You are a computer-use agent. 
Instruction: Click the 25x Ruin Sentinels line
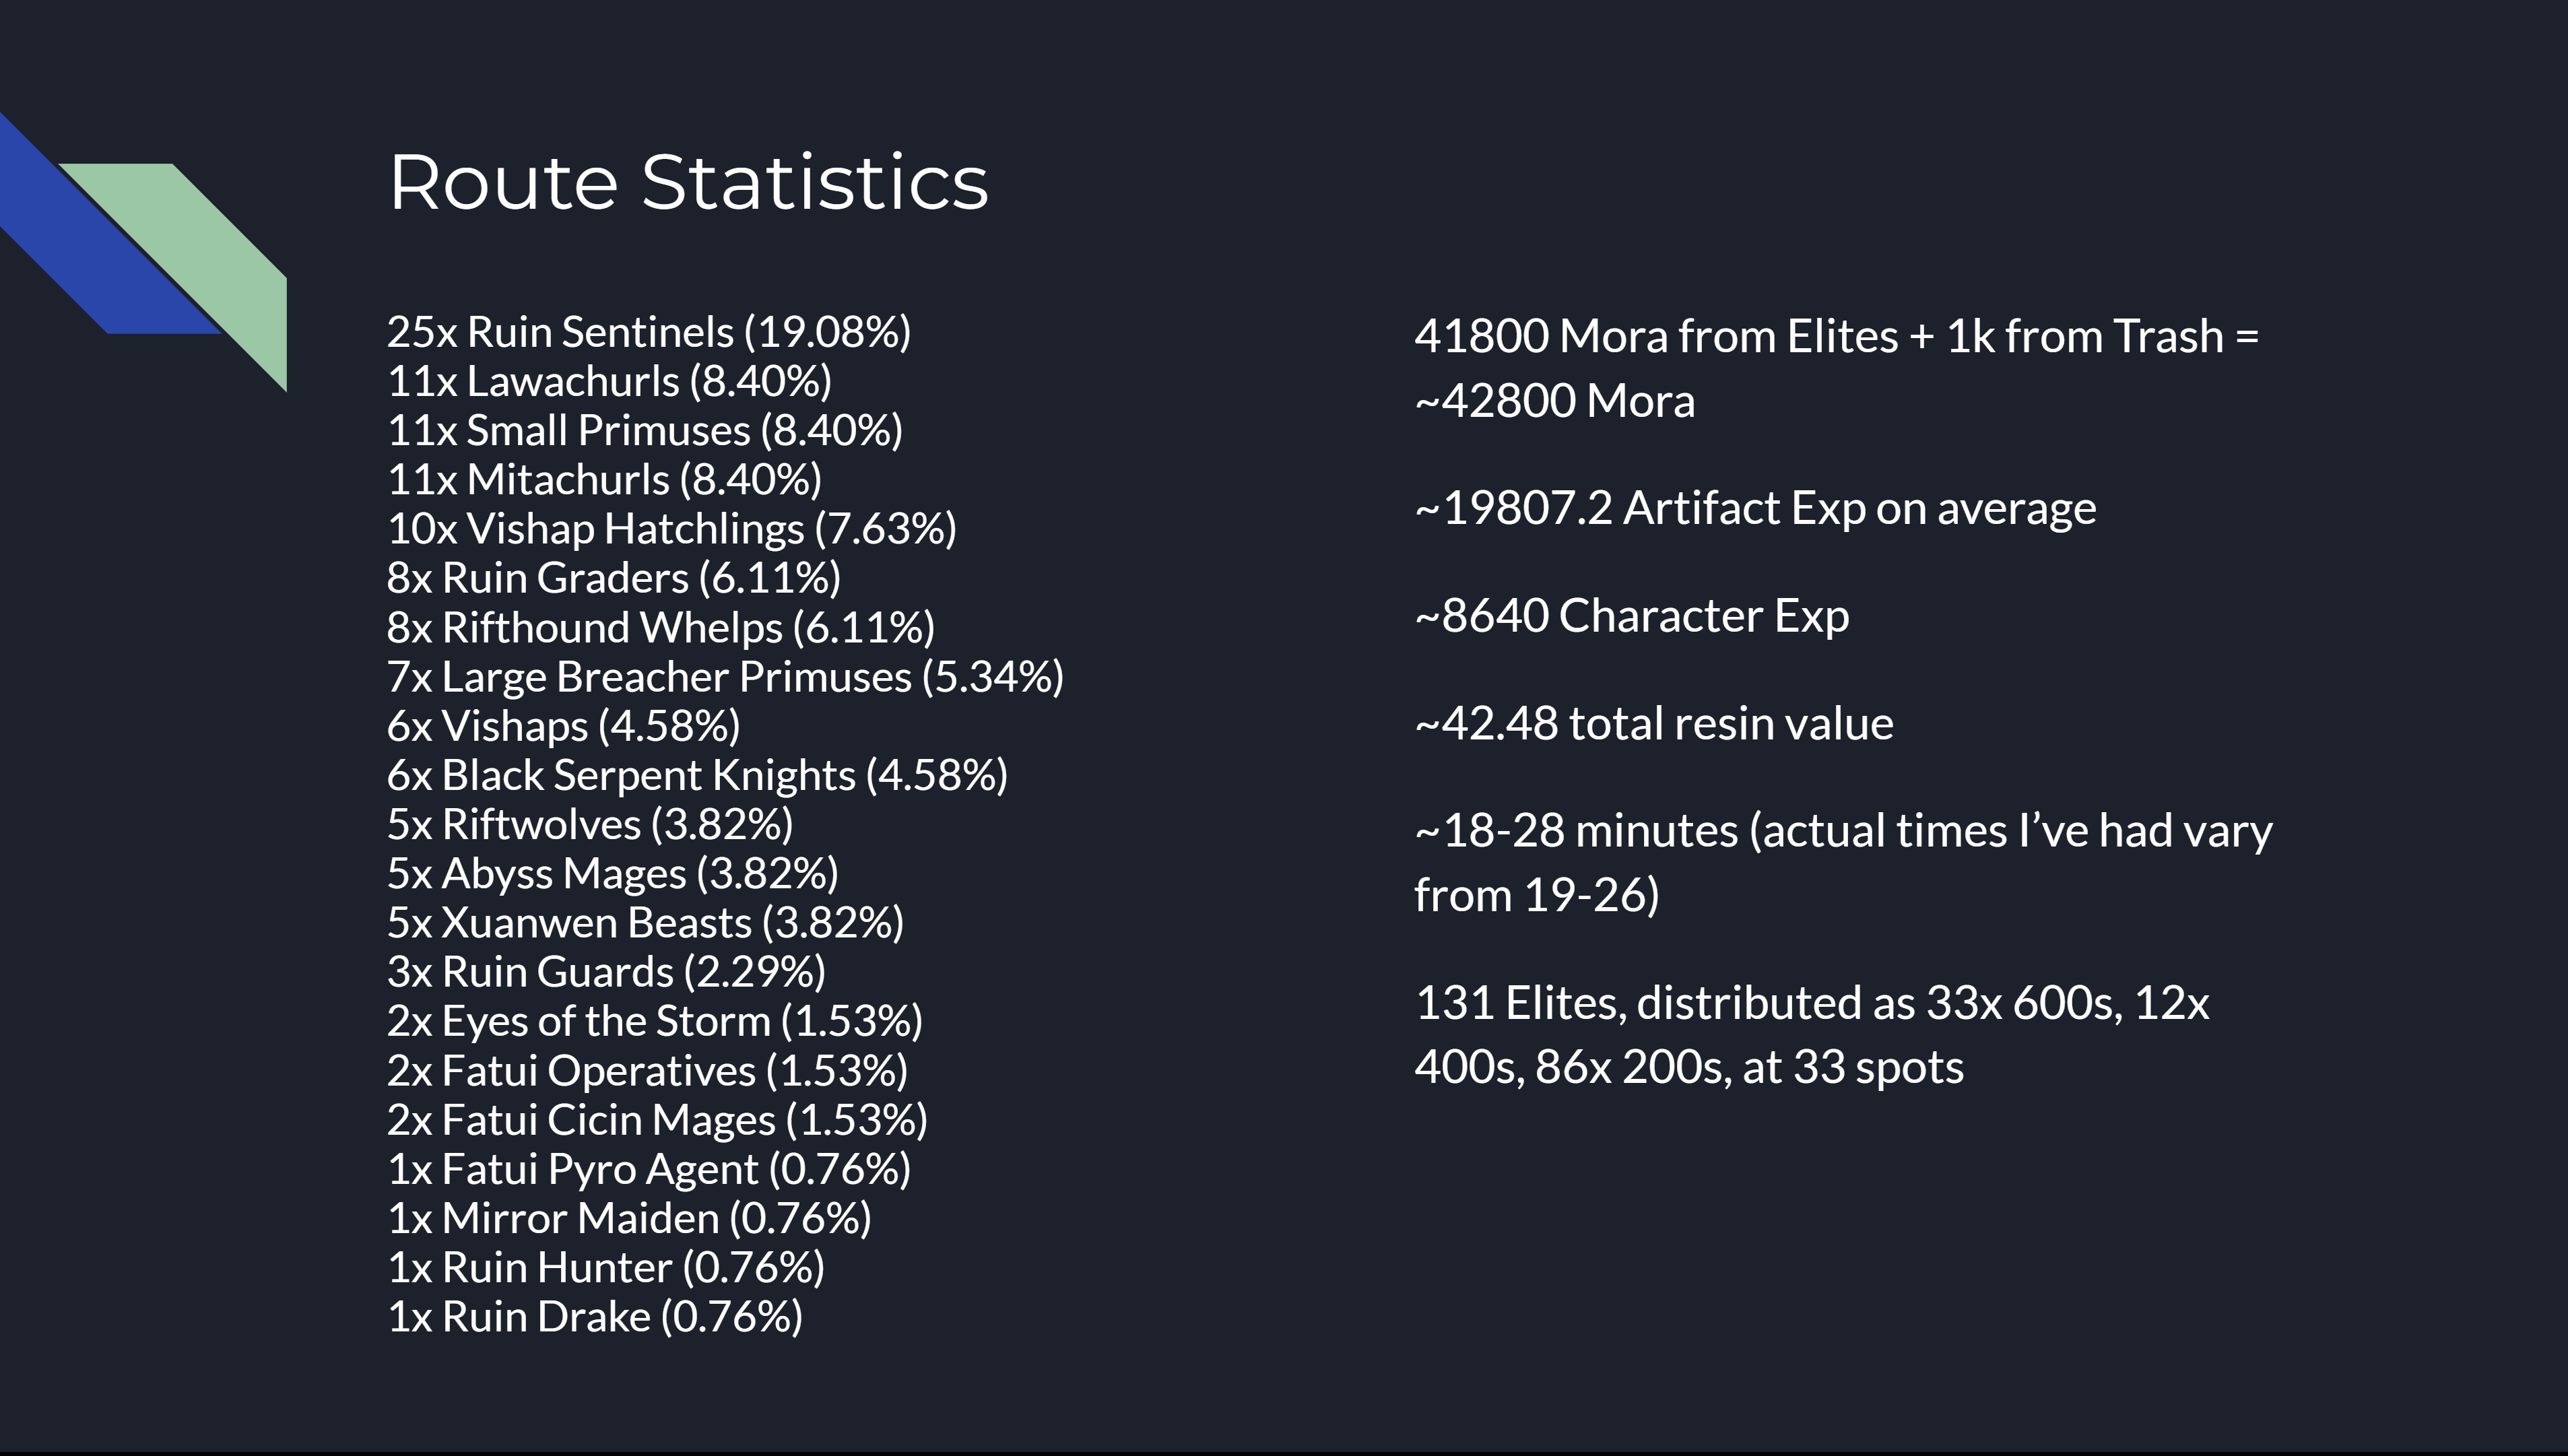[x=648, y=332]
